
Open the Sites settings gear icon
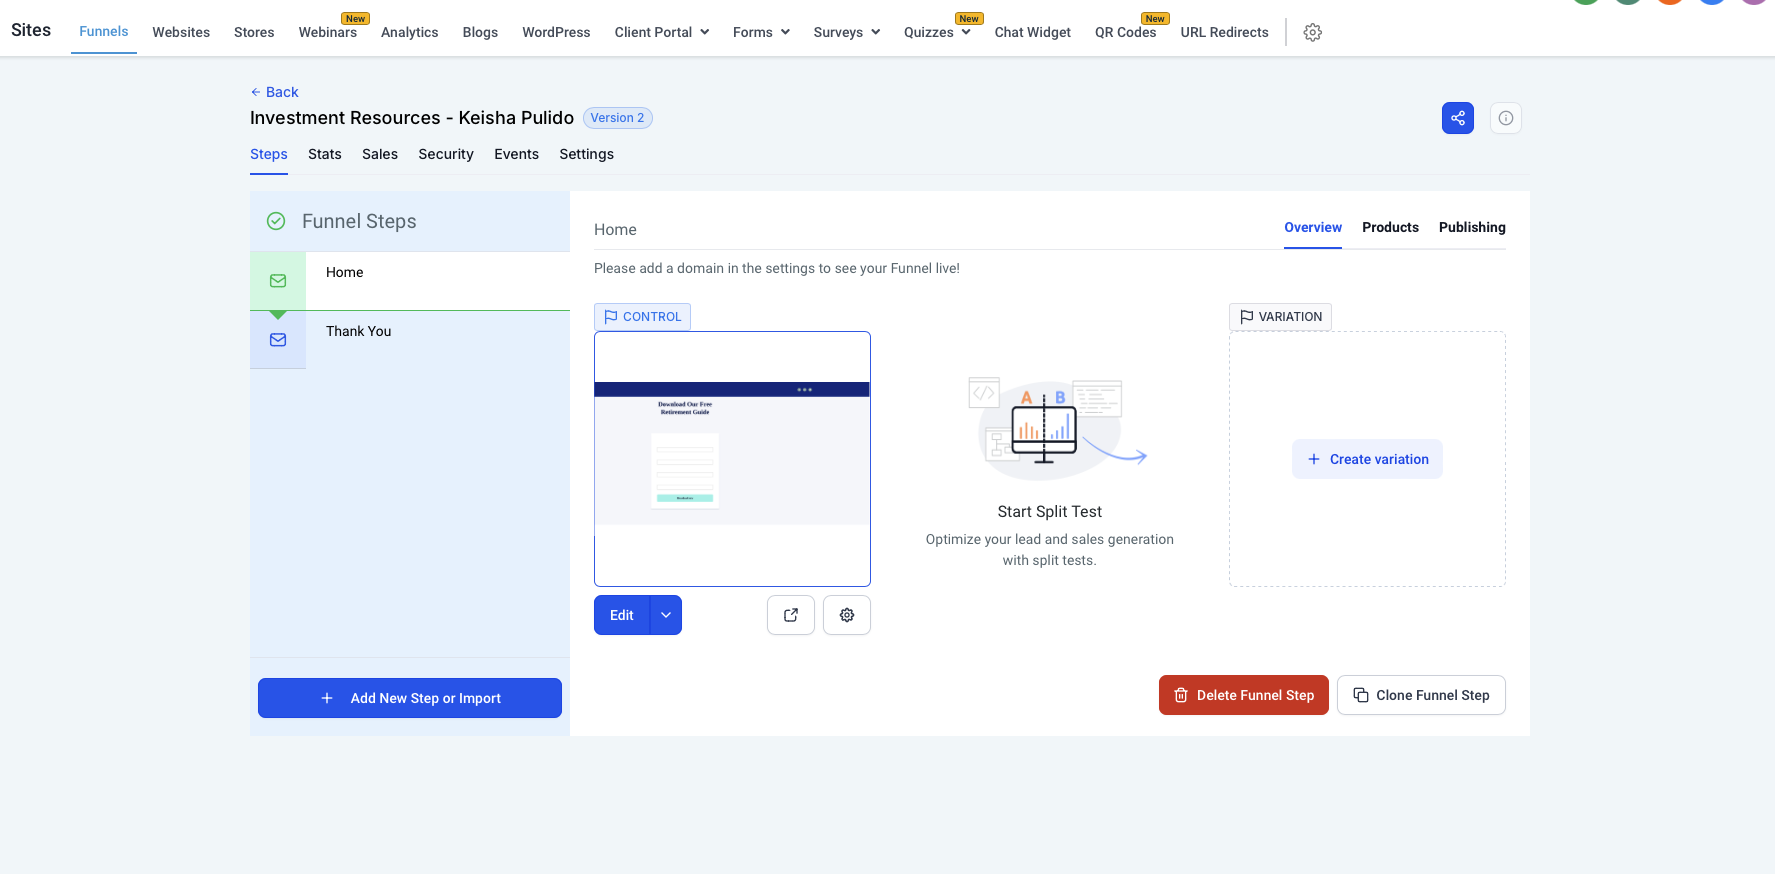(1312, 32)
